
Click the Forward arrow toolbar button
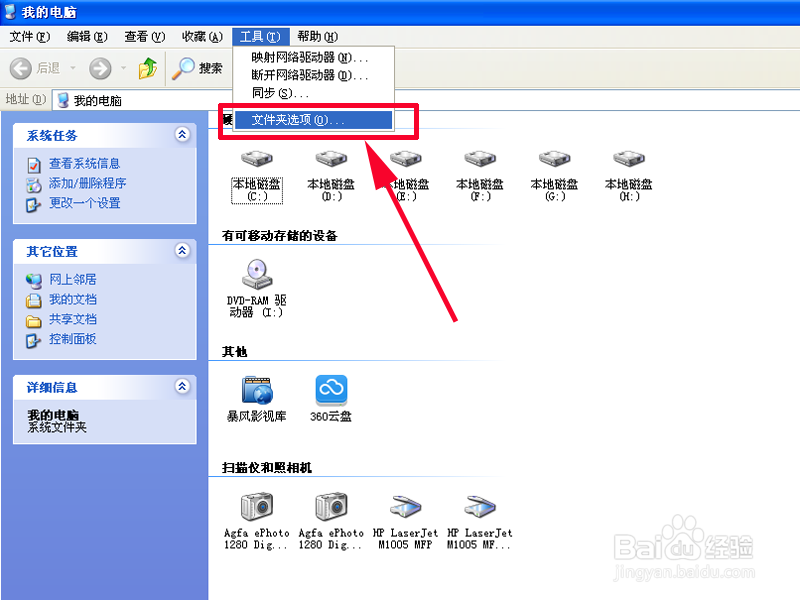coord(100,68)
